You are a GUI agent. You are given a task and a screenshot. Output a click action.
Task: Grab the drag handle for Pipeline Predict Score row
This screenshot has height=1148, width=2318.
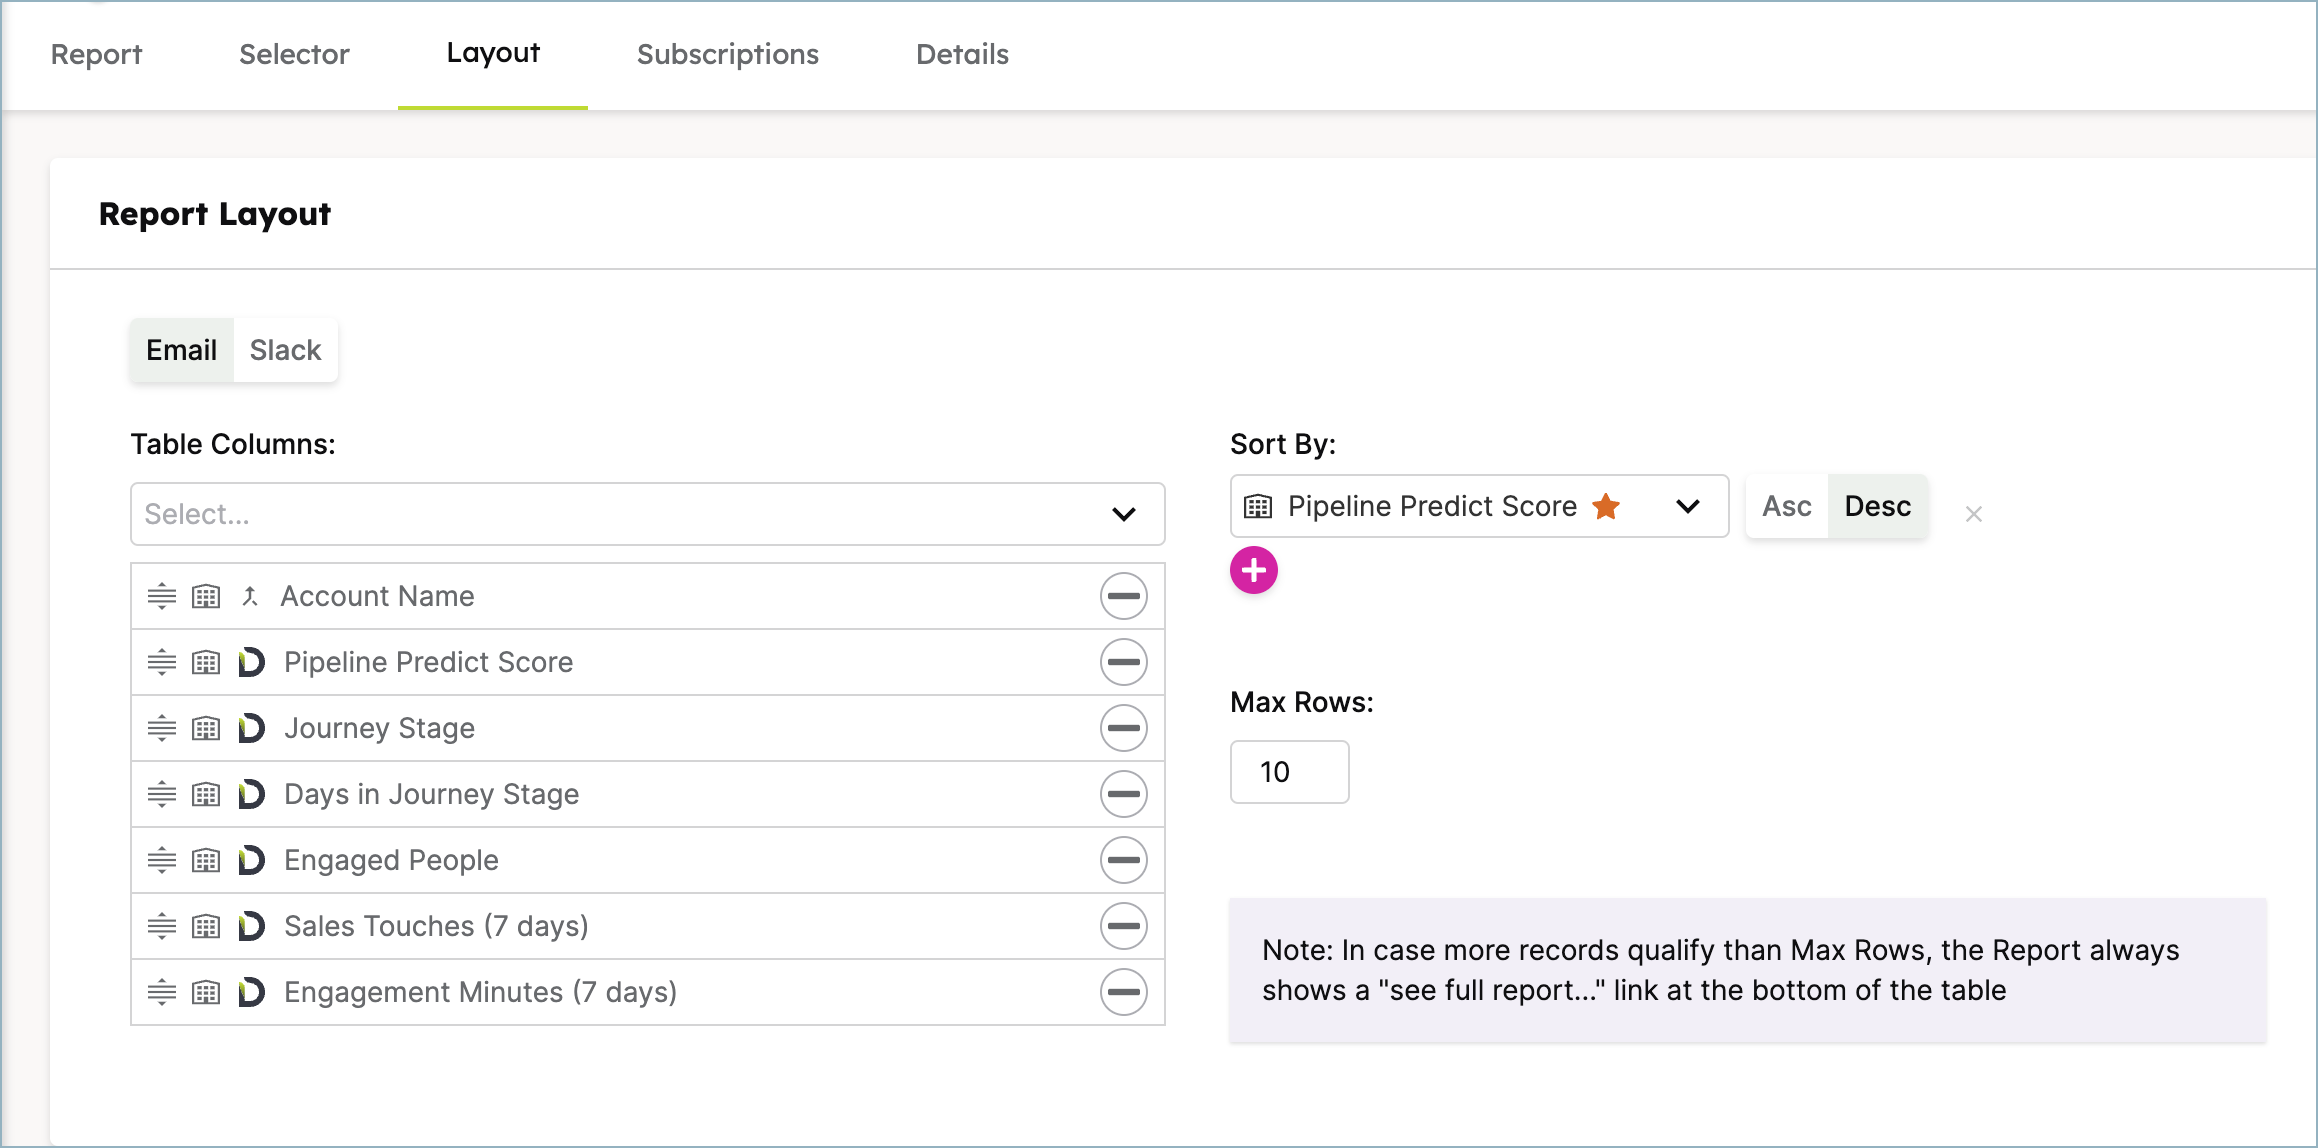[x=161, y=663]
